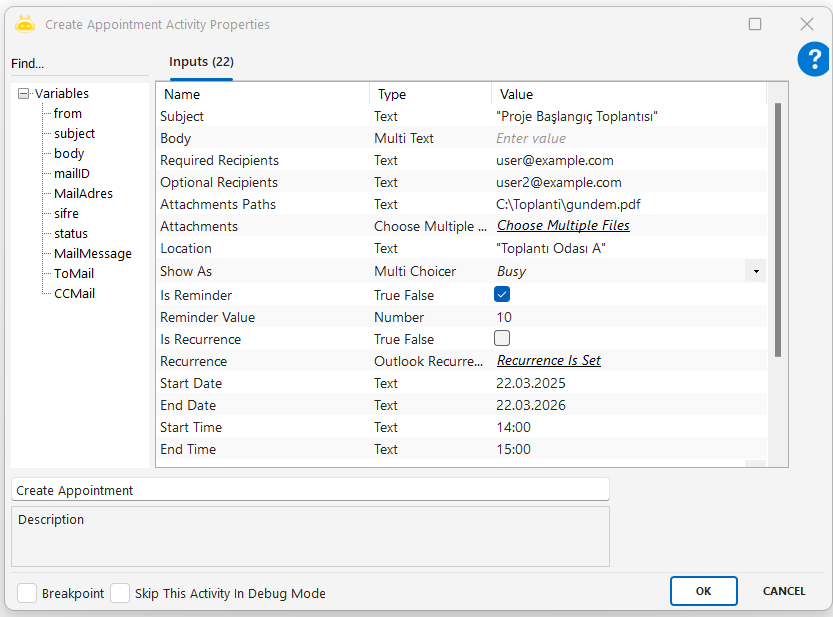Enable the Is Recurrence checkbox
Screen dimensions: 833x617
[x=502, y=339]
